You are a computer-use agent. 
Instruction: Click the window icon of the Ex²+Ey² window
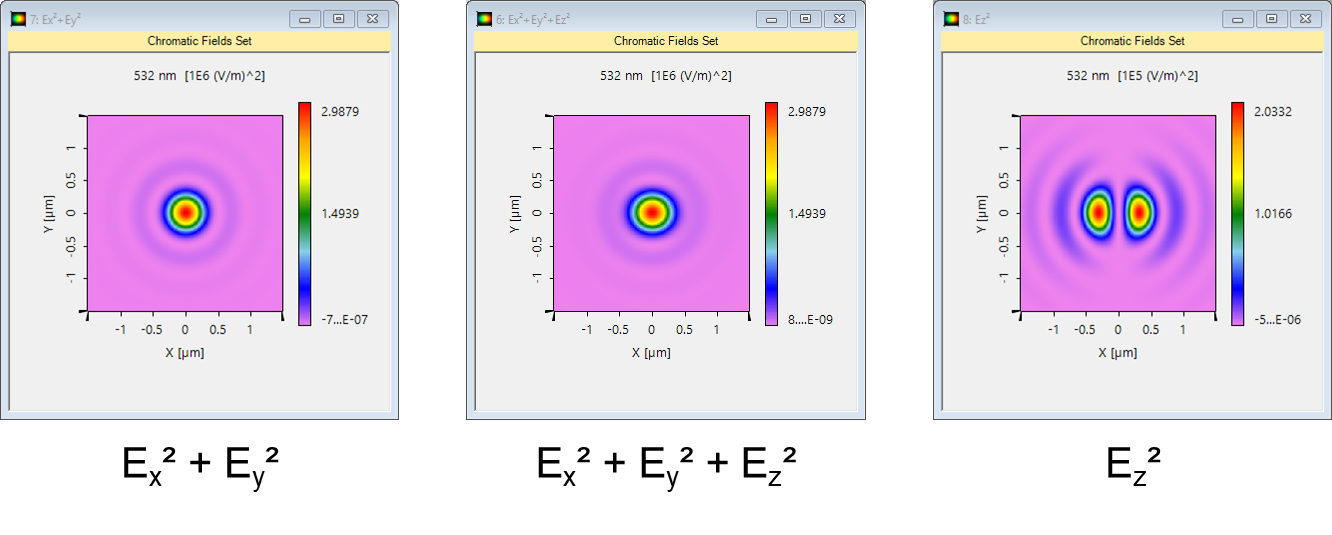click(17, 18)
